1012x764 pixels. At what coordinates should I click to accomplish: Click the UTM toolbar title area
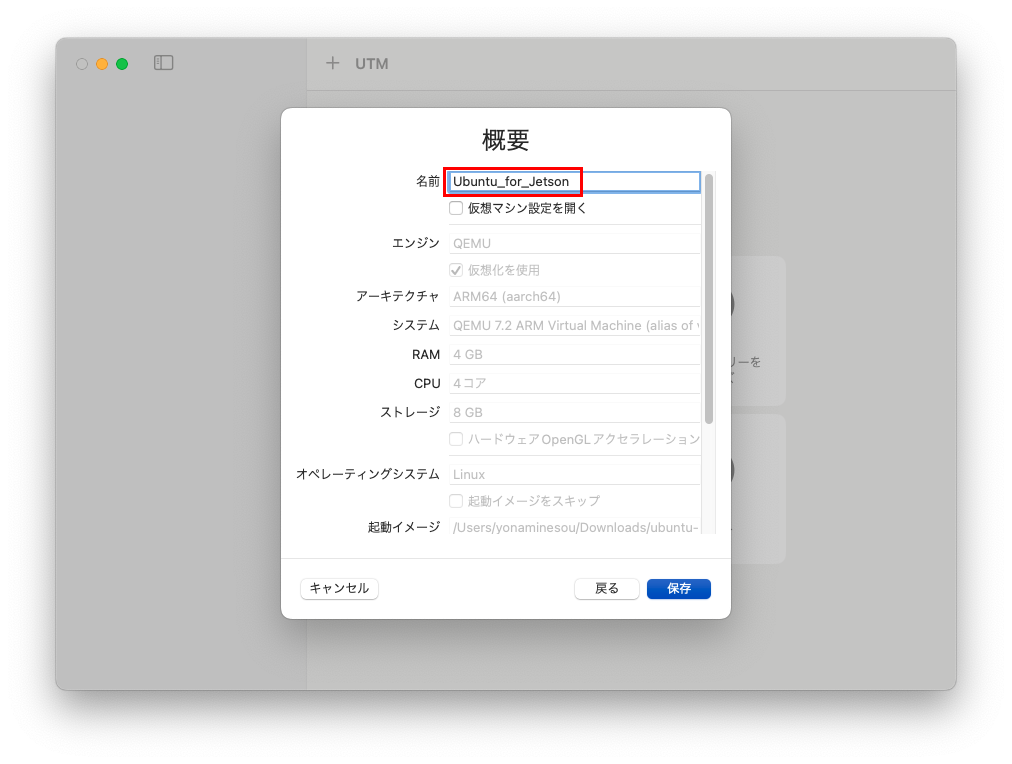click(x=370, y=63)
